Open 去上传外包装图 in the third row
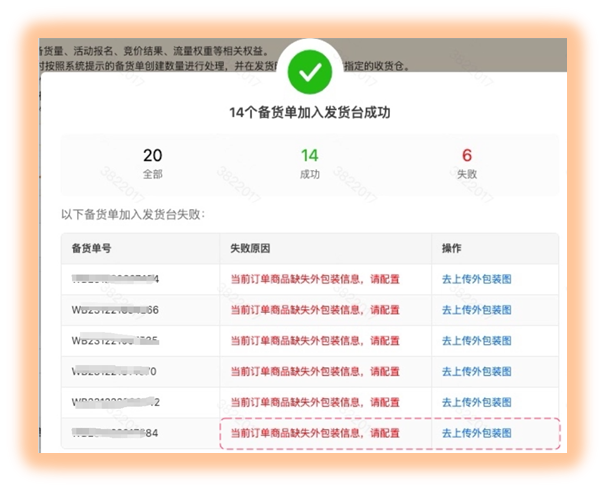The image size is (605, 491). click(476, 341)
